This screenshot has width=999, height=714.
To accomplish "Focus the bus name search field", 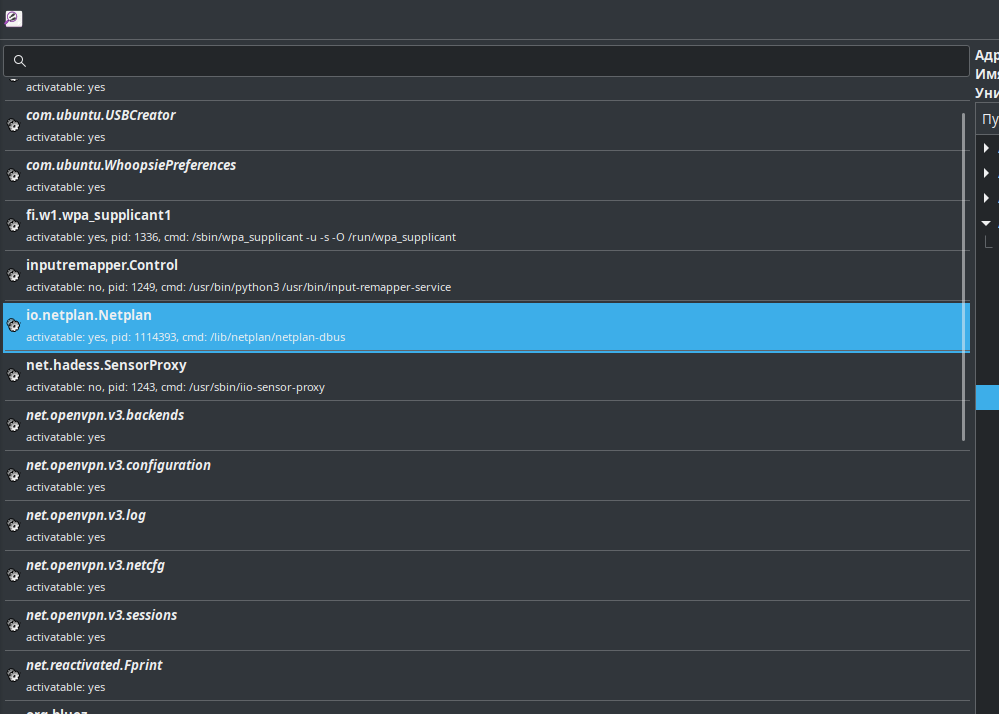I will pyautogui.click(x=490, y=61).
